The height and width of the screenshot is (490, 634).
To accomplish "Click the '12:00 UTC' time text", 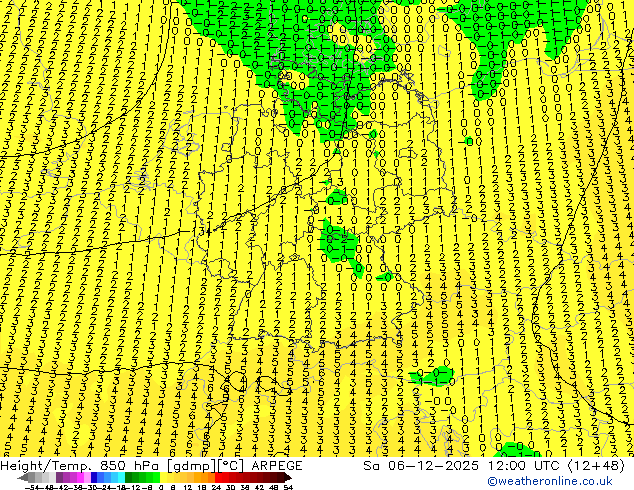I will click(526, 466).
